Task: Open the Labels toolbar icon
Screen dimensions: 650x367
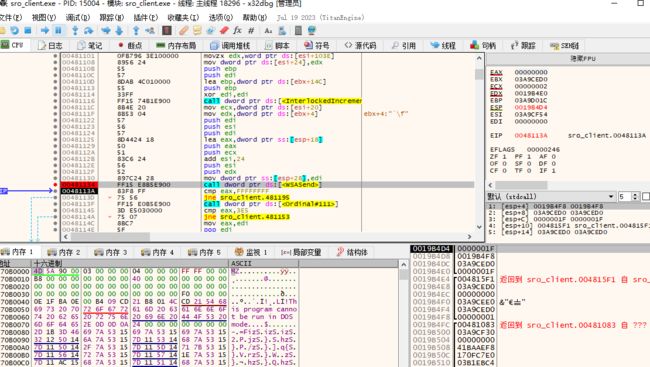Action: click(x=211, y=30)
